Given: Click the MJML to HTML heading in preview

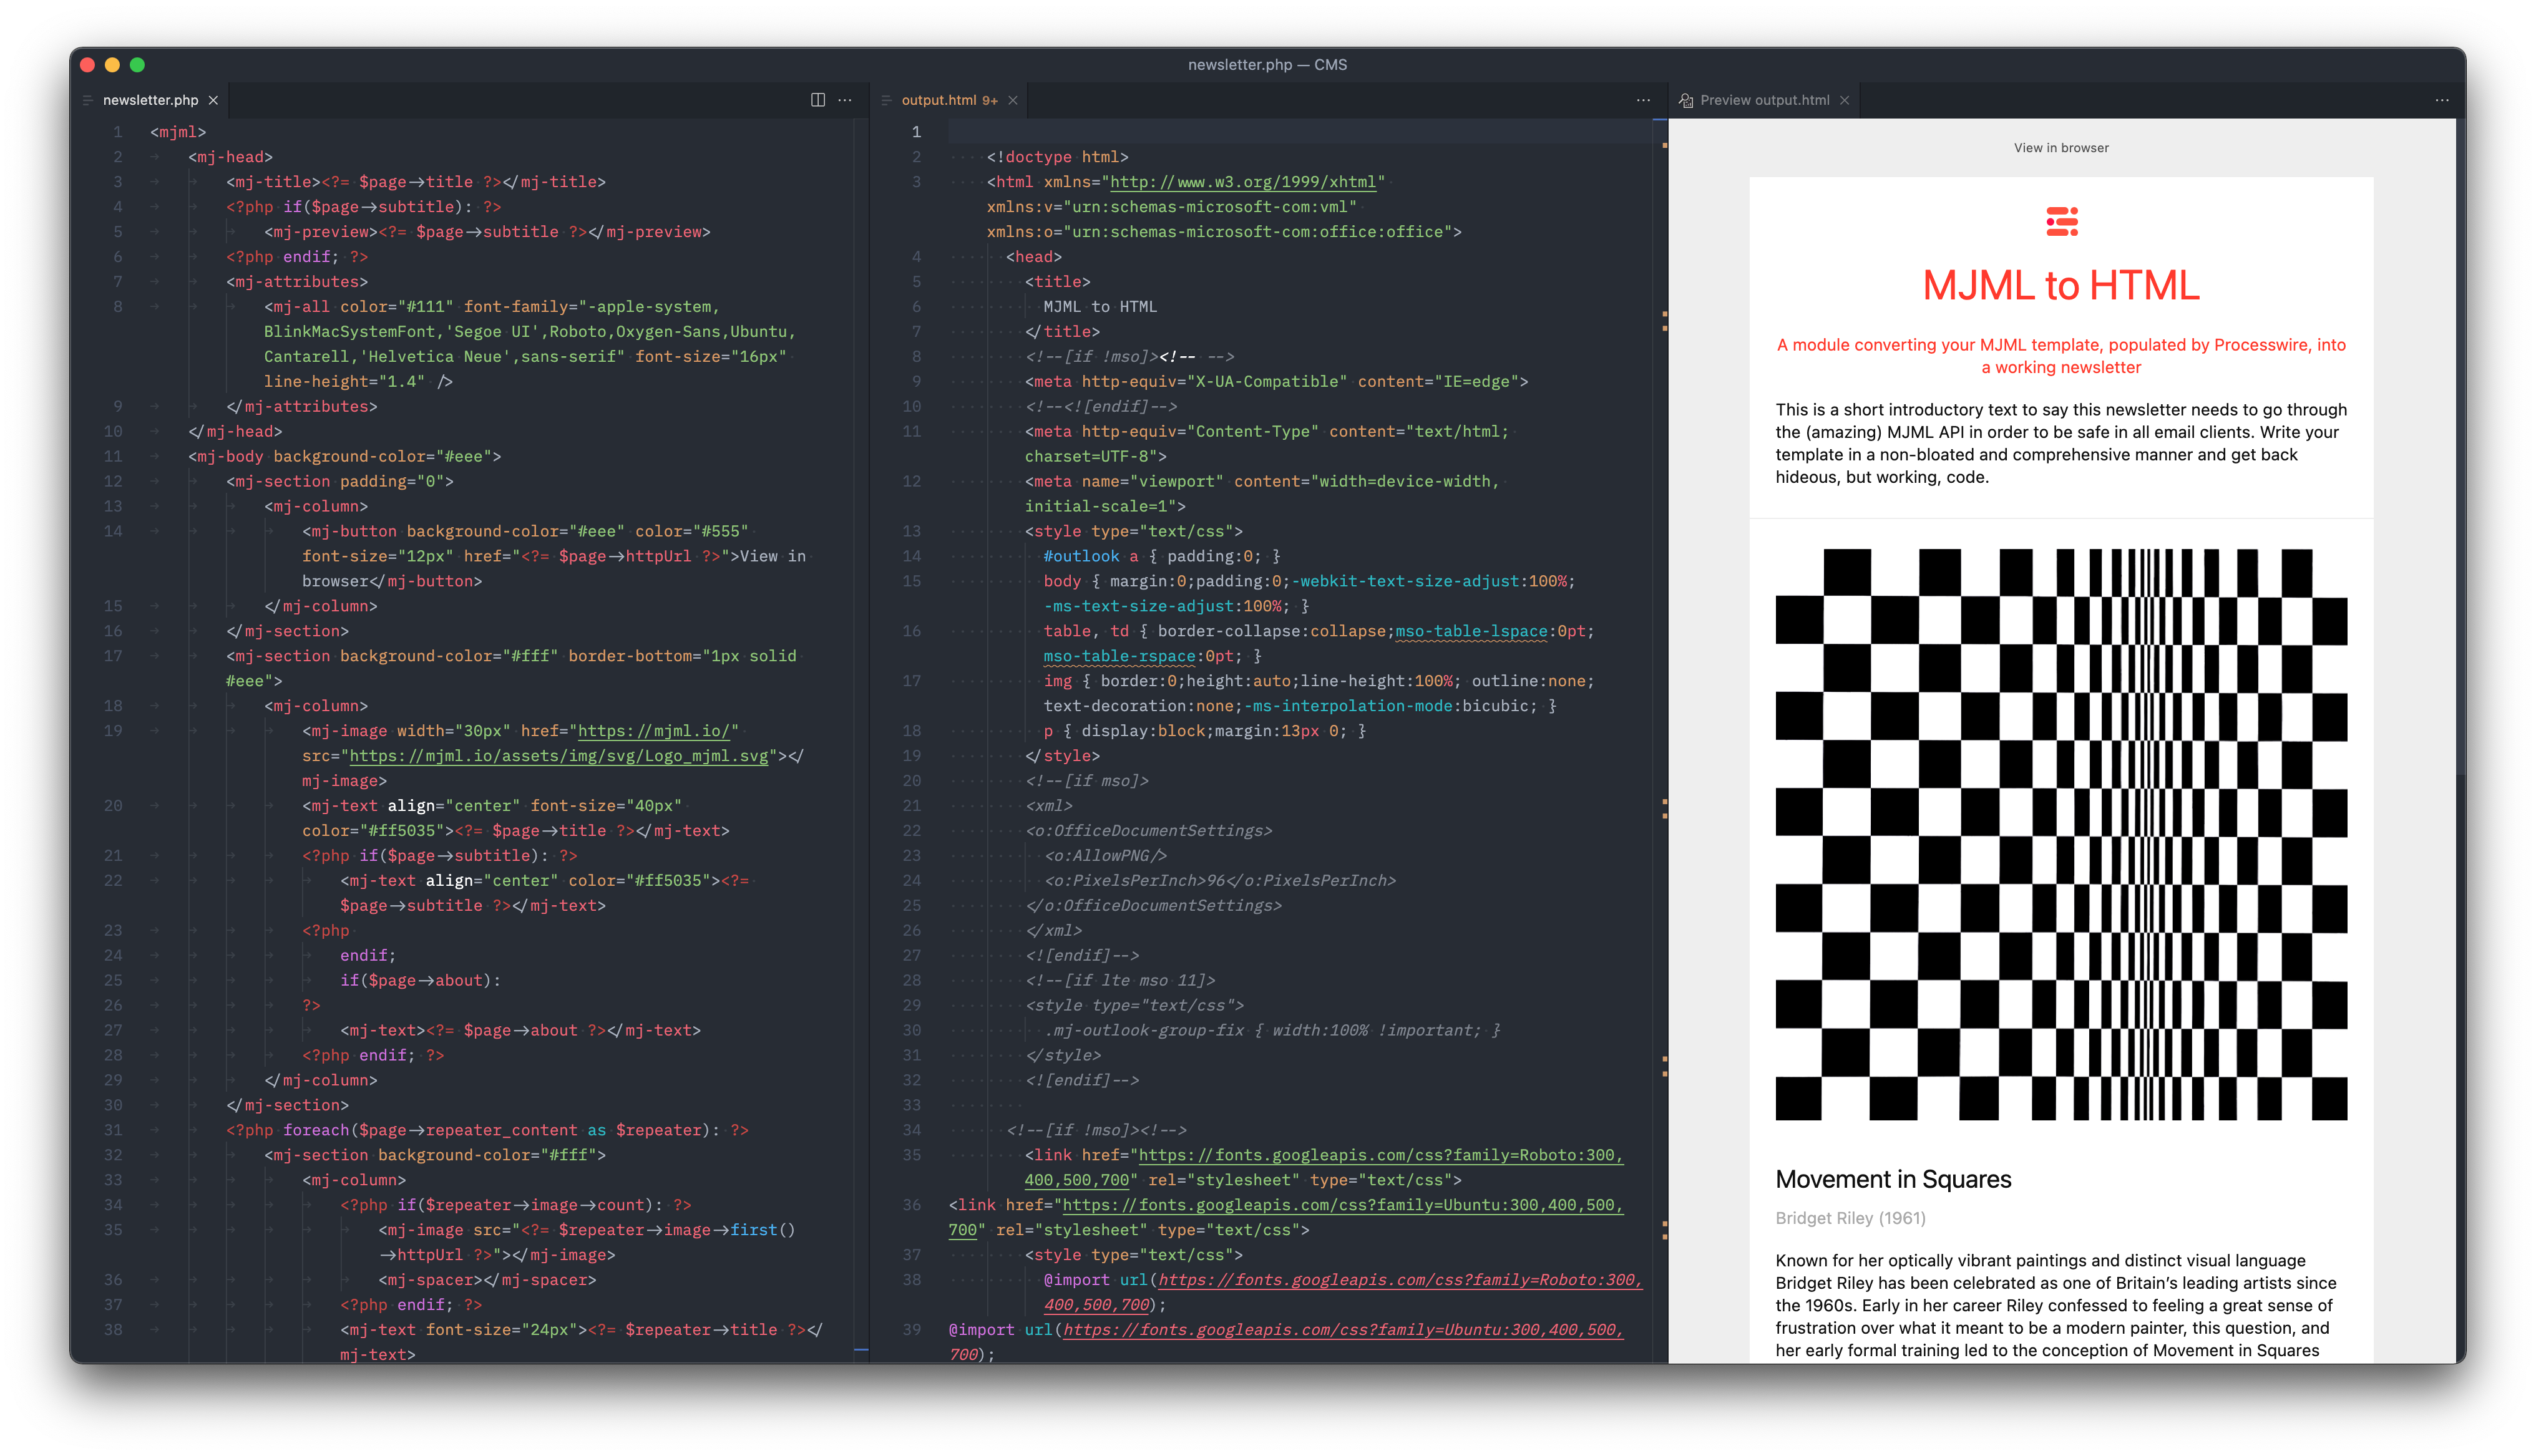Looking at the screenshot, I should tap(2061, 286).
